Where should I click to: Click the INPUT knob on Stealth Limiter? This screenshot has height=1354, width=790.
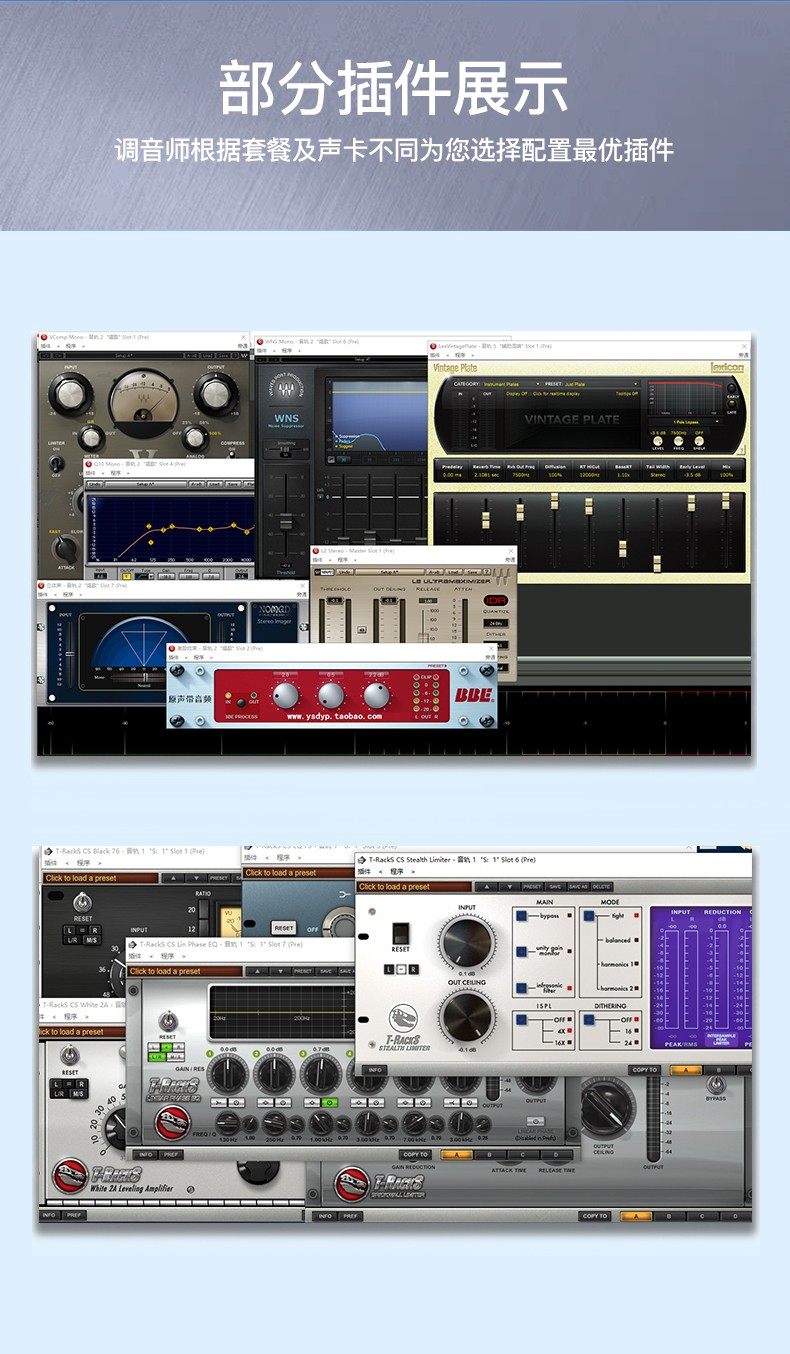467,943
